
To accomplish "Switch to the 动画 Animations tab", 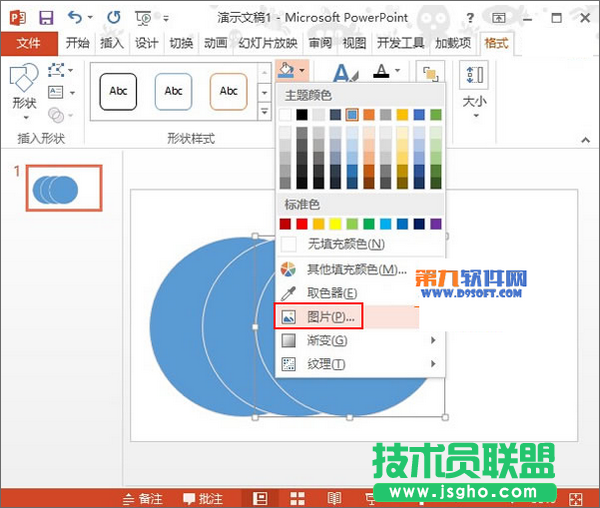I will 215,43.
